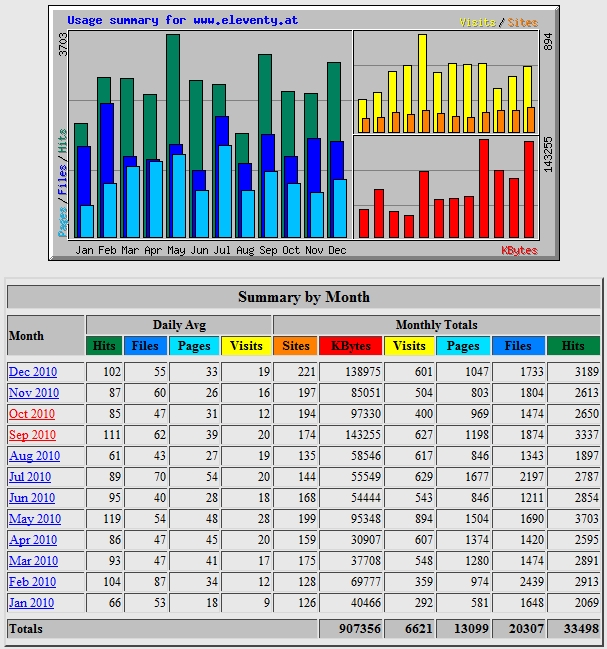Viewport: 607px width, 649px height.
Task: Click the red Sep 2010 link
Action: point(33,435)
